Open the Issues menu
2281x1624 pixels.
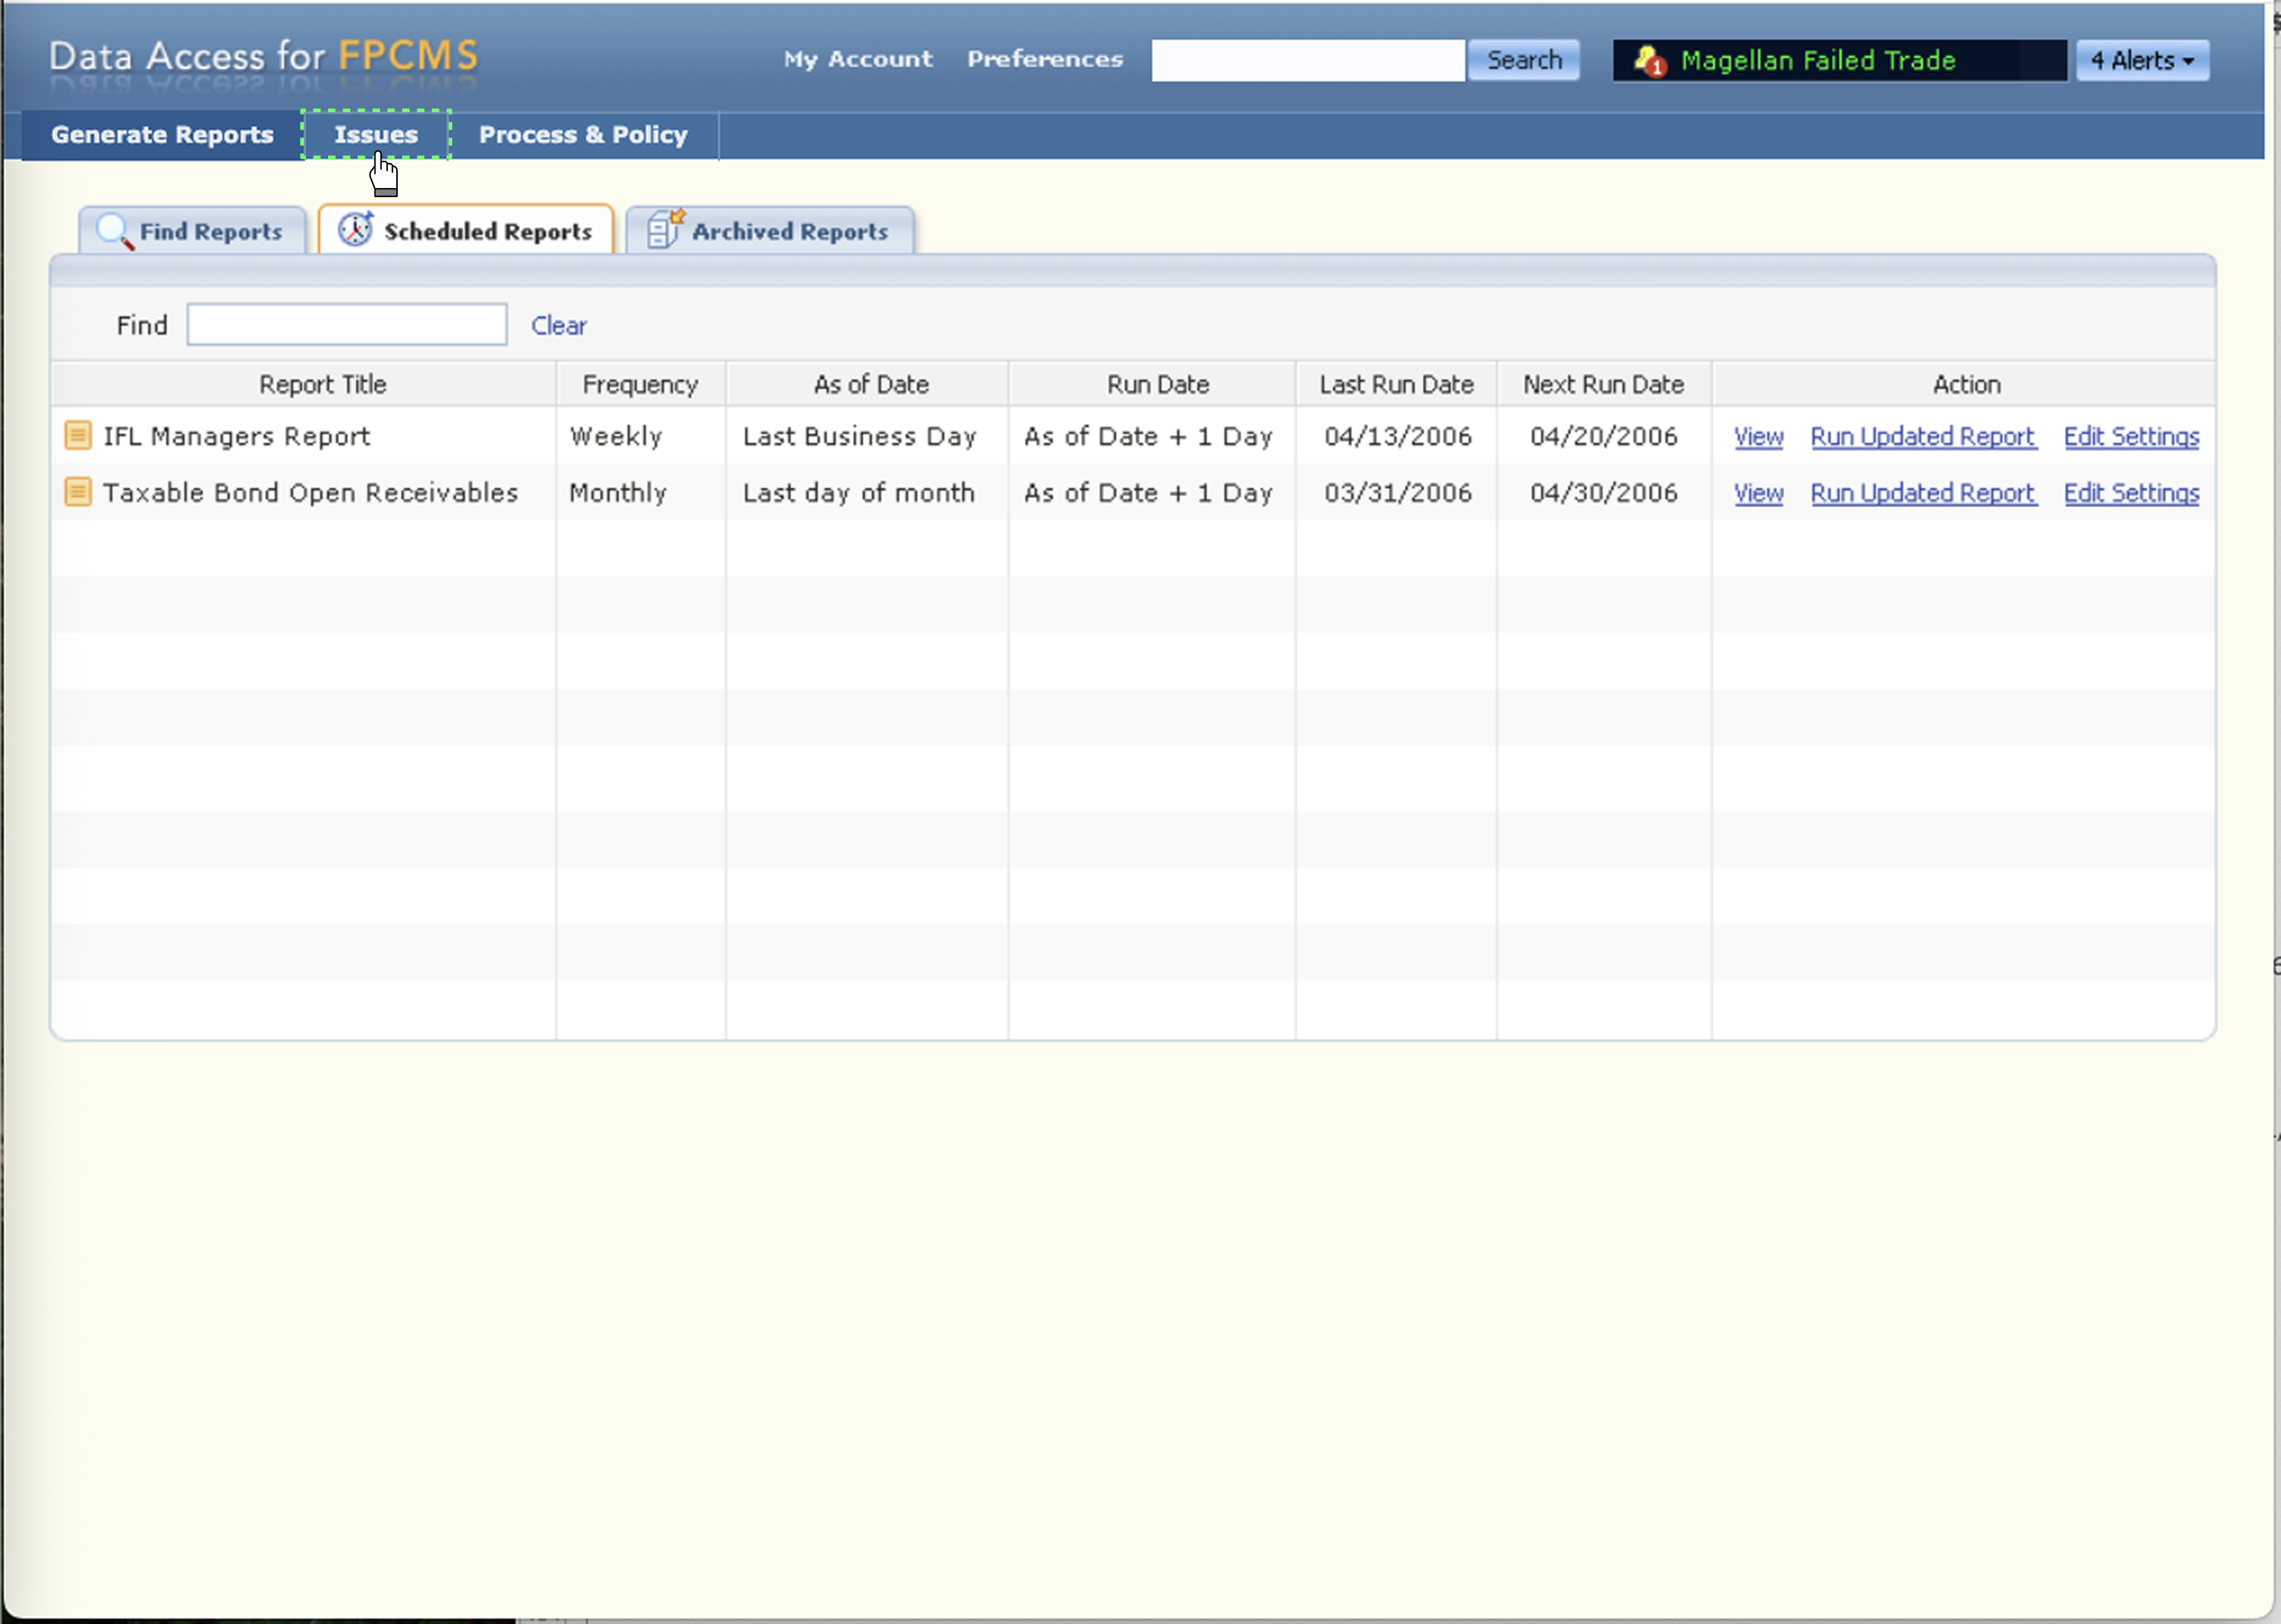[376, 135]
